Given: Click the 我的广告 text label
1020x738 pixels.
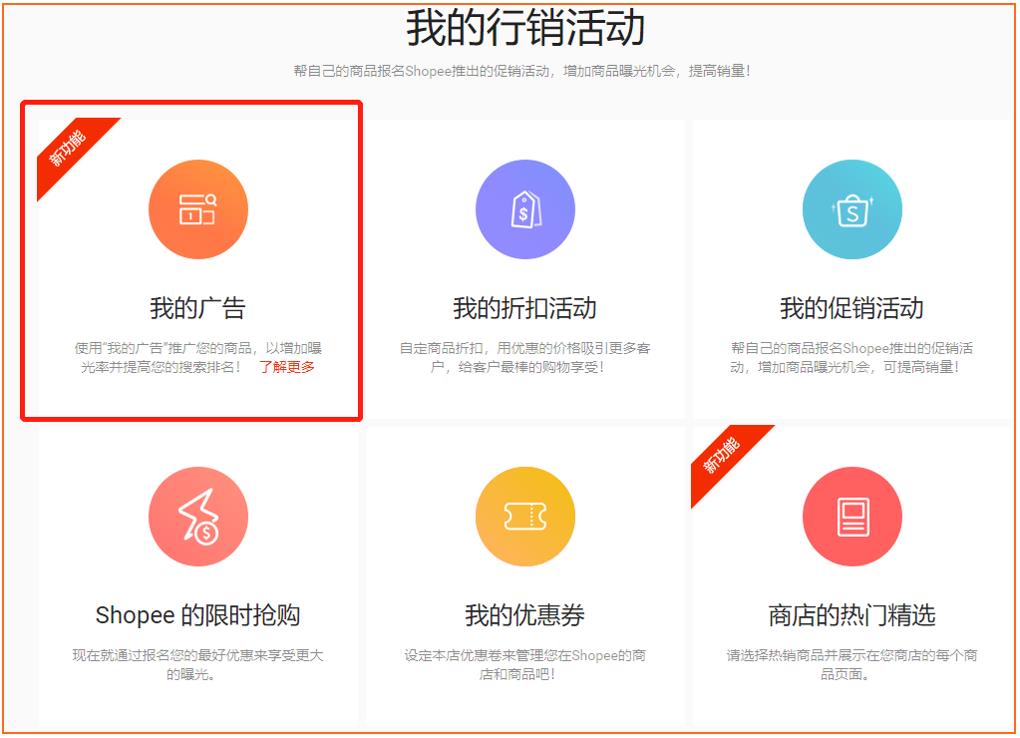Looking at the screenshot, I should pos(197,309).
